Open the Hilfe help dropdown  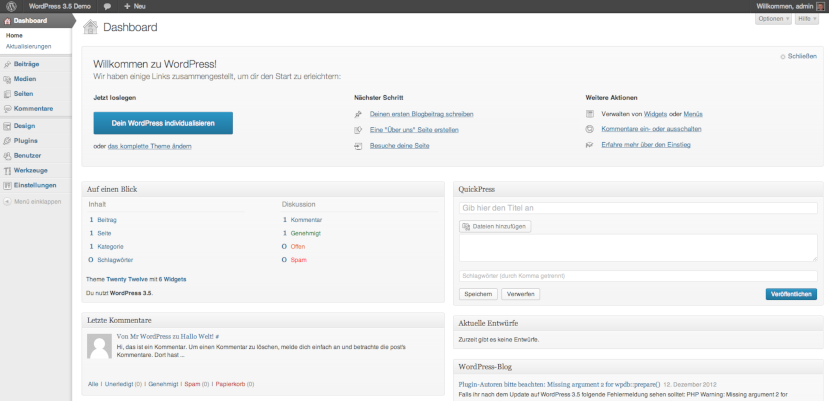tap(807, 19)
